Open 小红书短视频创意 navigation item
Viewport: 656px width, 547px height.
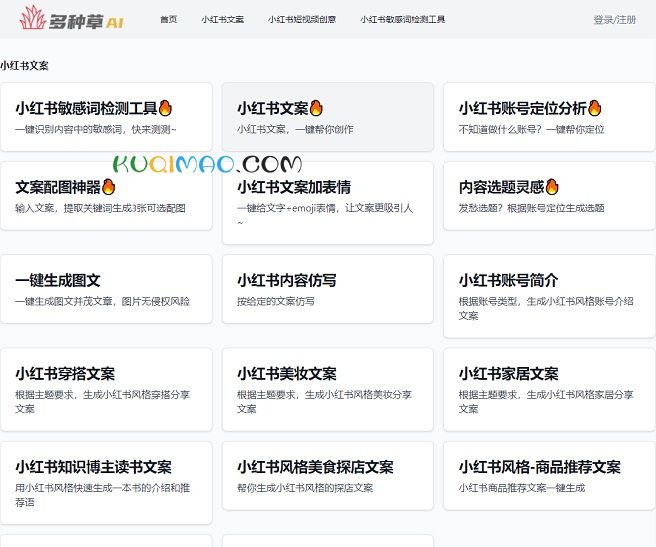302,19
